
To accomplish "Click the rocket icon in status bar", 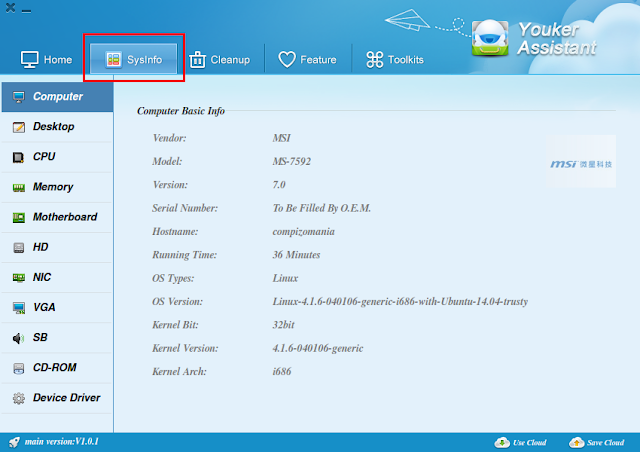I will click(14, 442).
